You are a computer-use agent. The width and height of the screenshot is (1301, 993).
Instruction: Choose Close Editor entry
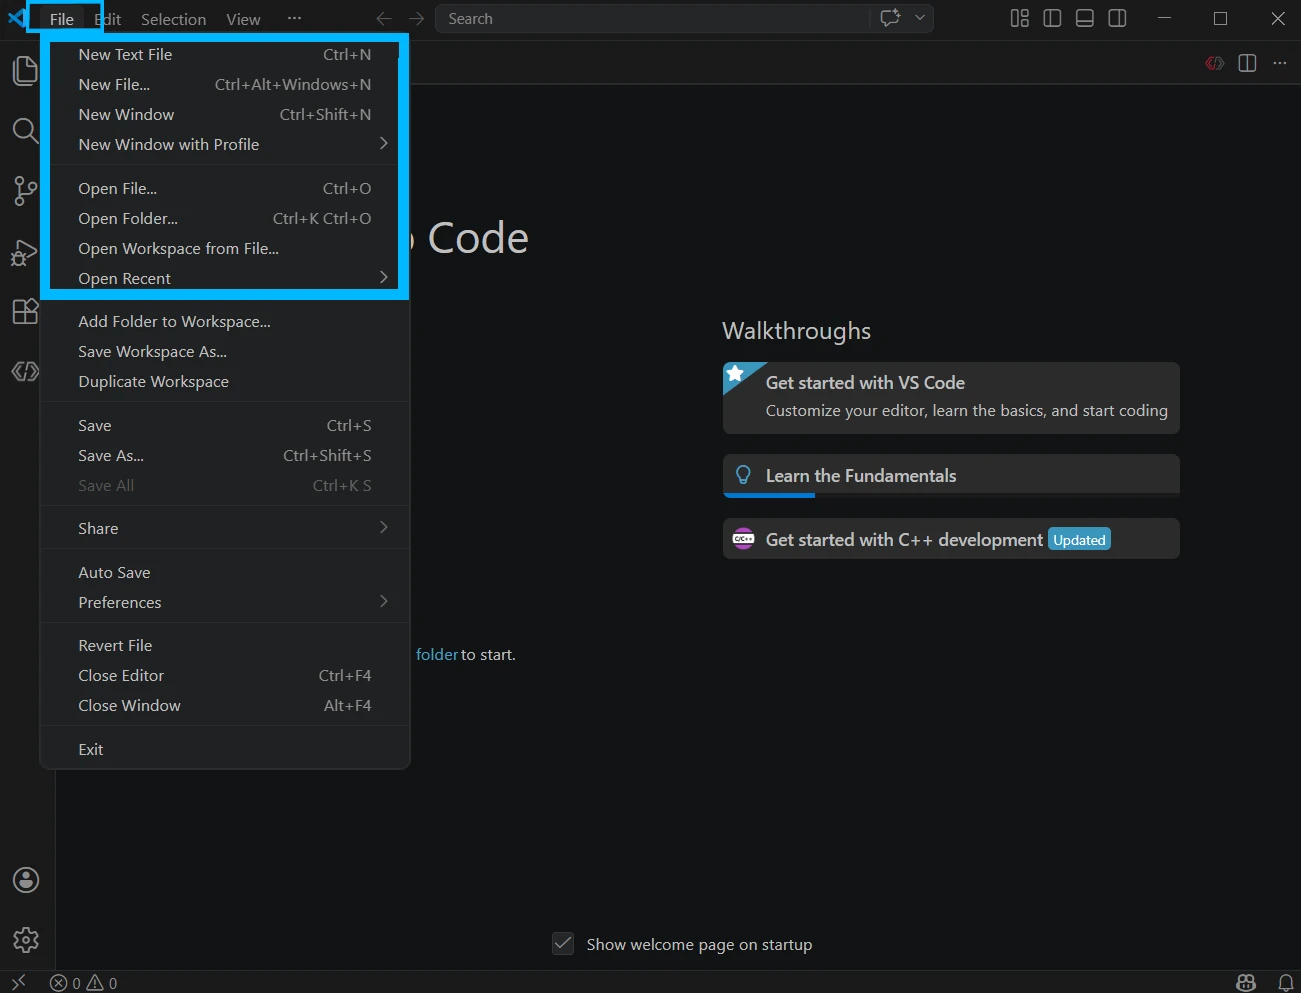(x=225, y=675)
